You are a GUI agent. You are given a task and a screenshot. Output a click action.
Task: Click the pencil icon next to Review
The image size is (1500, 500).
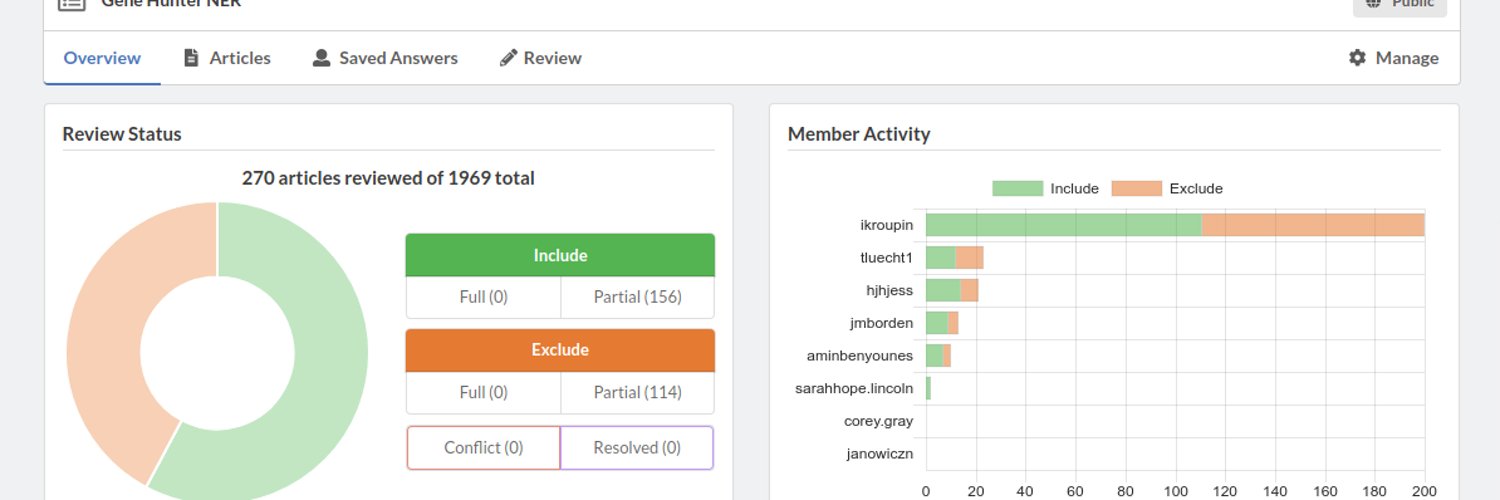pos(508,58)
